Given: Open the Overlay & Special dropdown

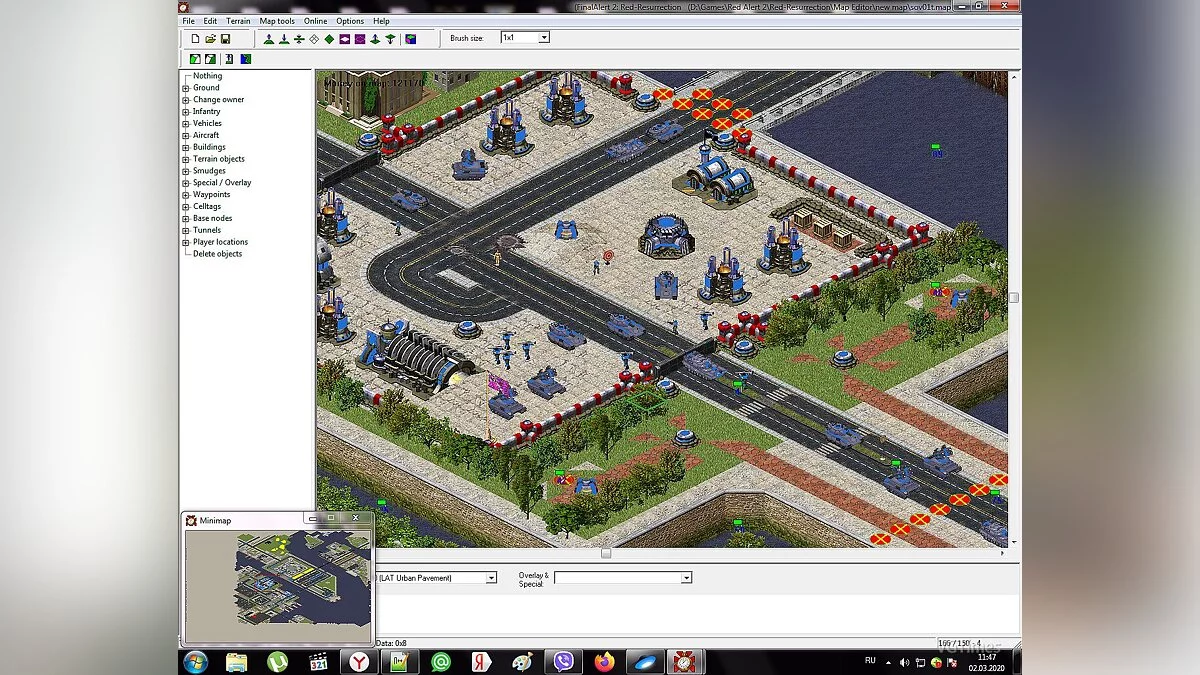Looking at the screenshot, I should point(686,577).
